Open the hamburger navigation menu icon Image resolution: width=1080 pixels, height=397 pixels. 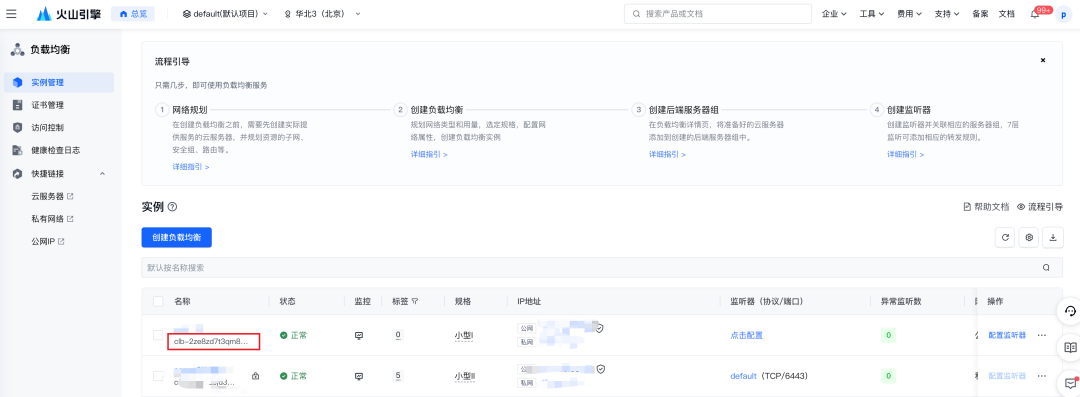click(11, 14)
